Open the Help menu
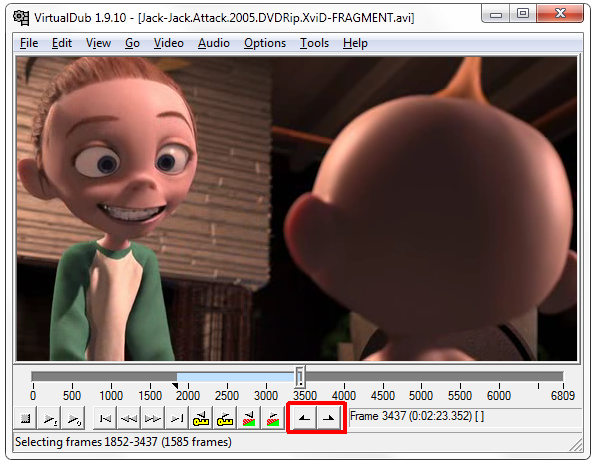The image size is (594, 464). (355, 43)
